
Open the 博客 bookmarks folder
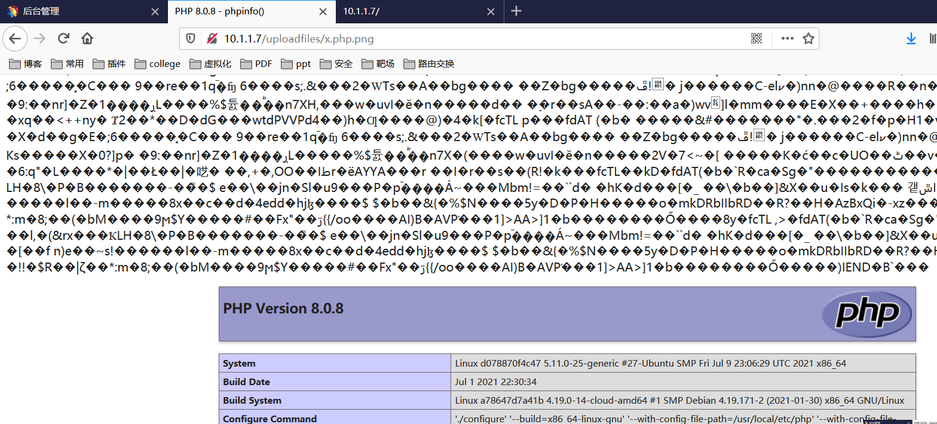click(x=26, y=64)
